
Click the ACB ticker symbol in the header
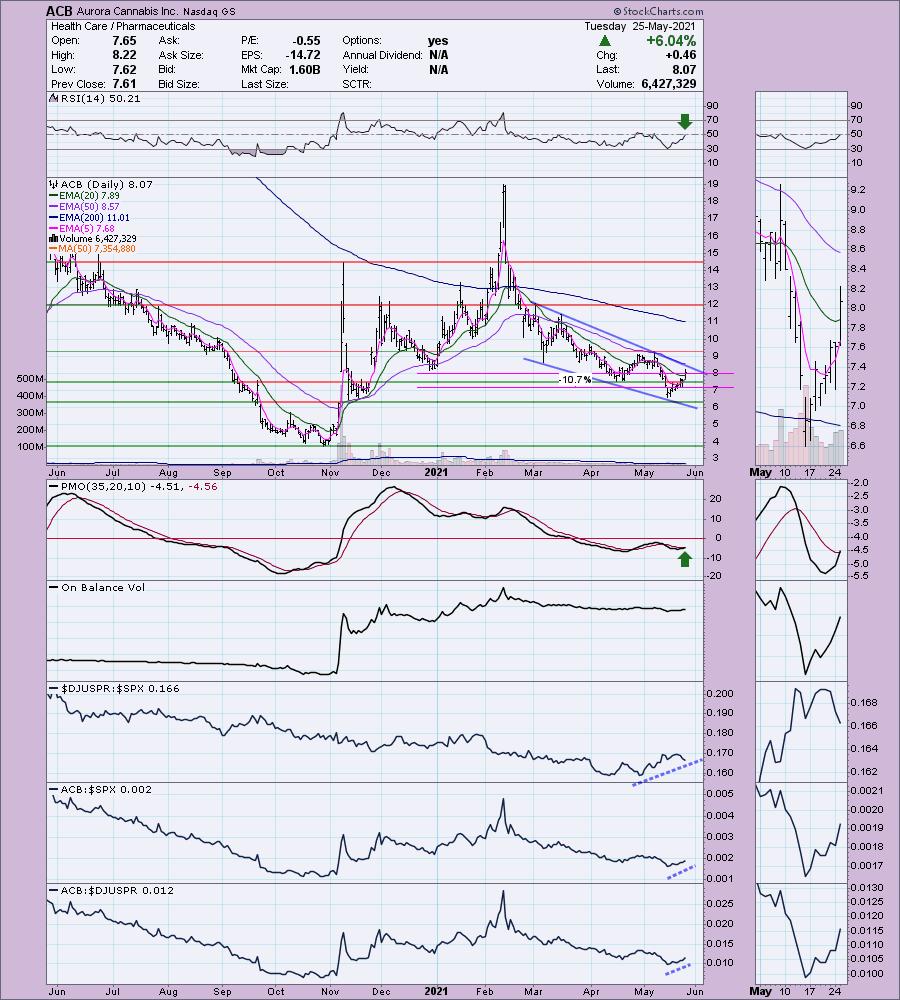coord(59,11)
